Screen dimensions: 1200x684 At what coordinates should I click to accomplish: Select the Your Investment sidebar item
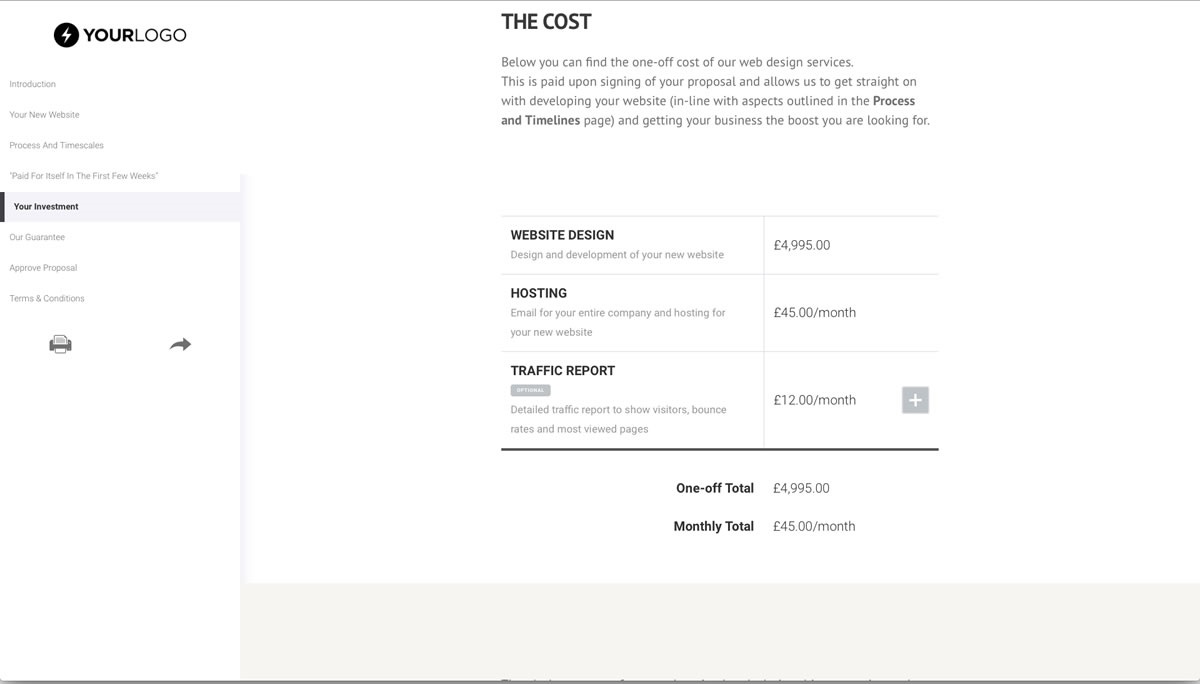point(46,207)
